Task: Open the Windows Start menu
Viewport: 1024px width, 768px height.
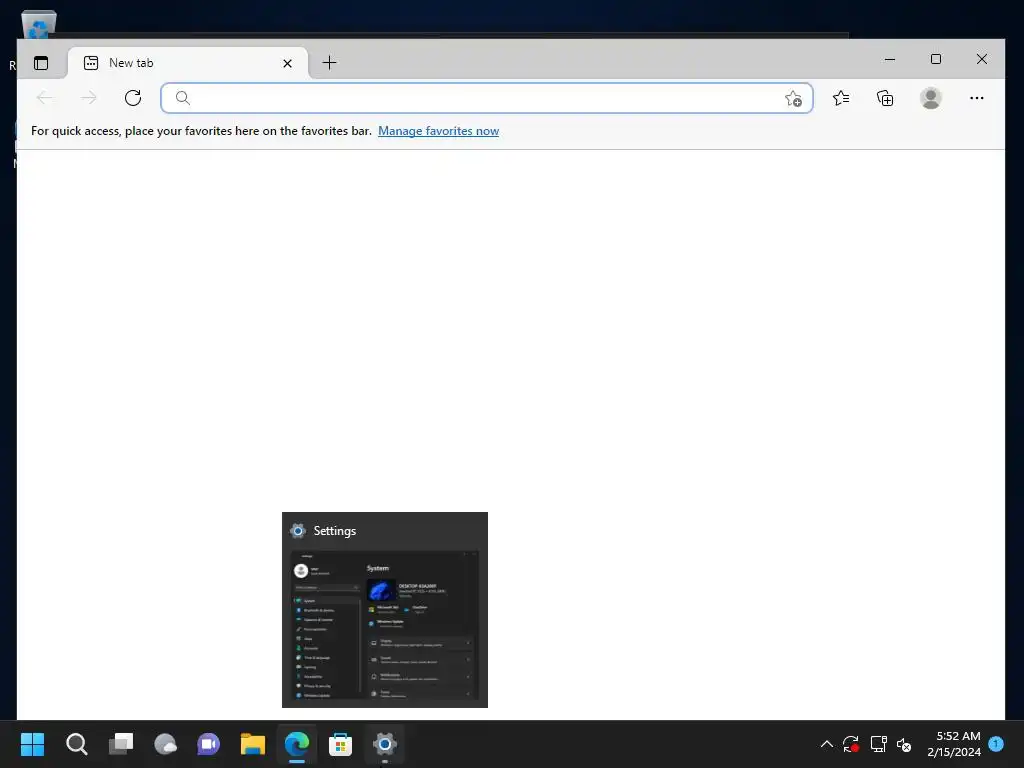Action: pos(32,744)
